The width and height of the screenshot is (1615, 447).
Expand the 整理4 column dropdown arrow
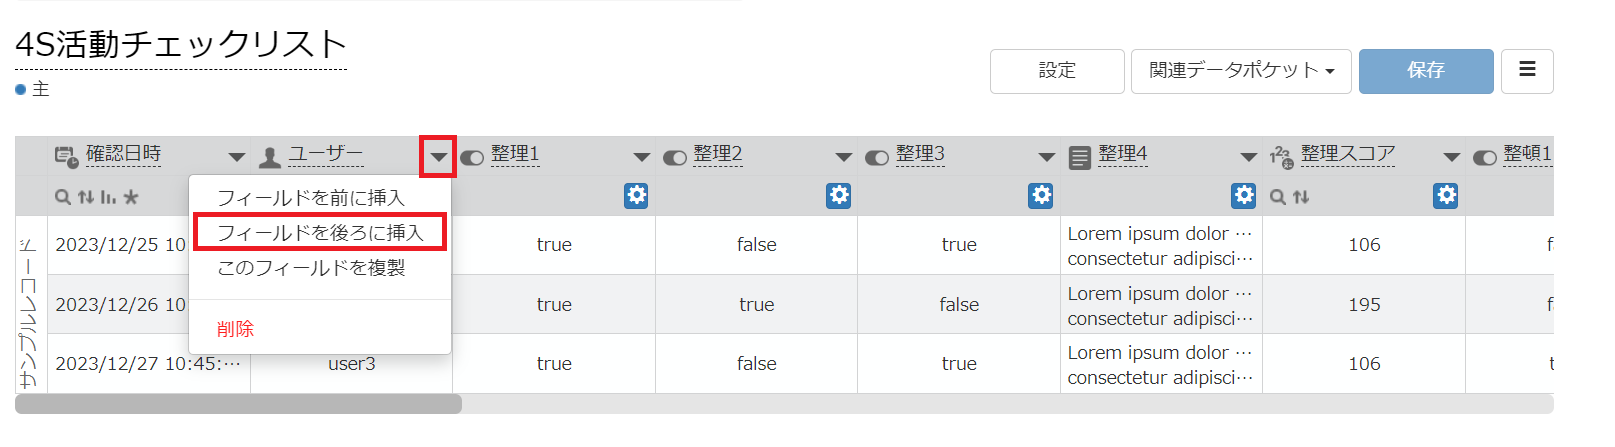point(1248,157)
